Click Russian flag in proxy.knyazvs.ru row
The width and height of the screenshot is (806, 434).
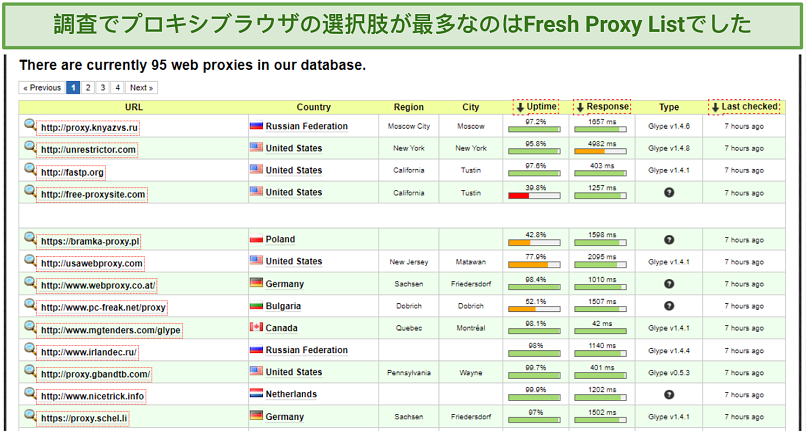256,125
